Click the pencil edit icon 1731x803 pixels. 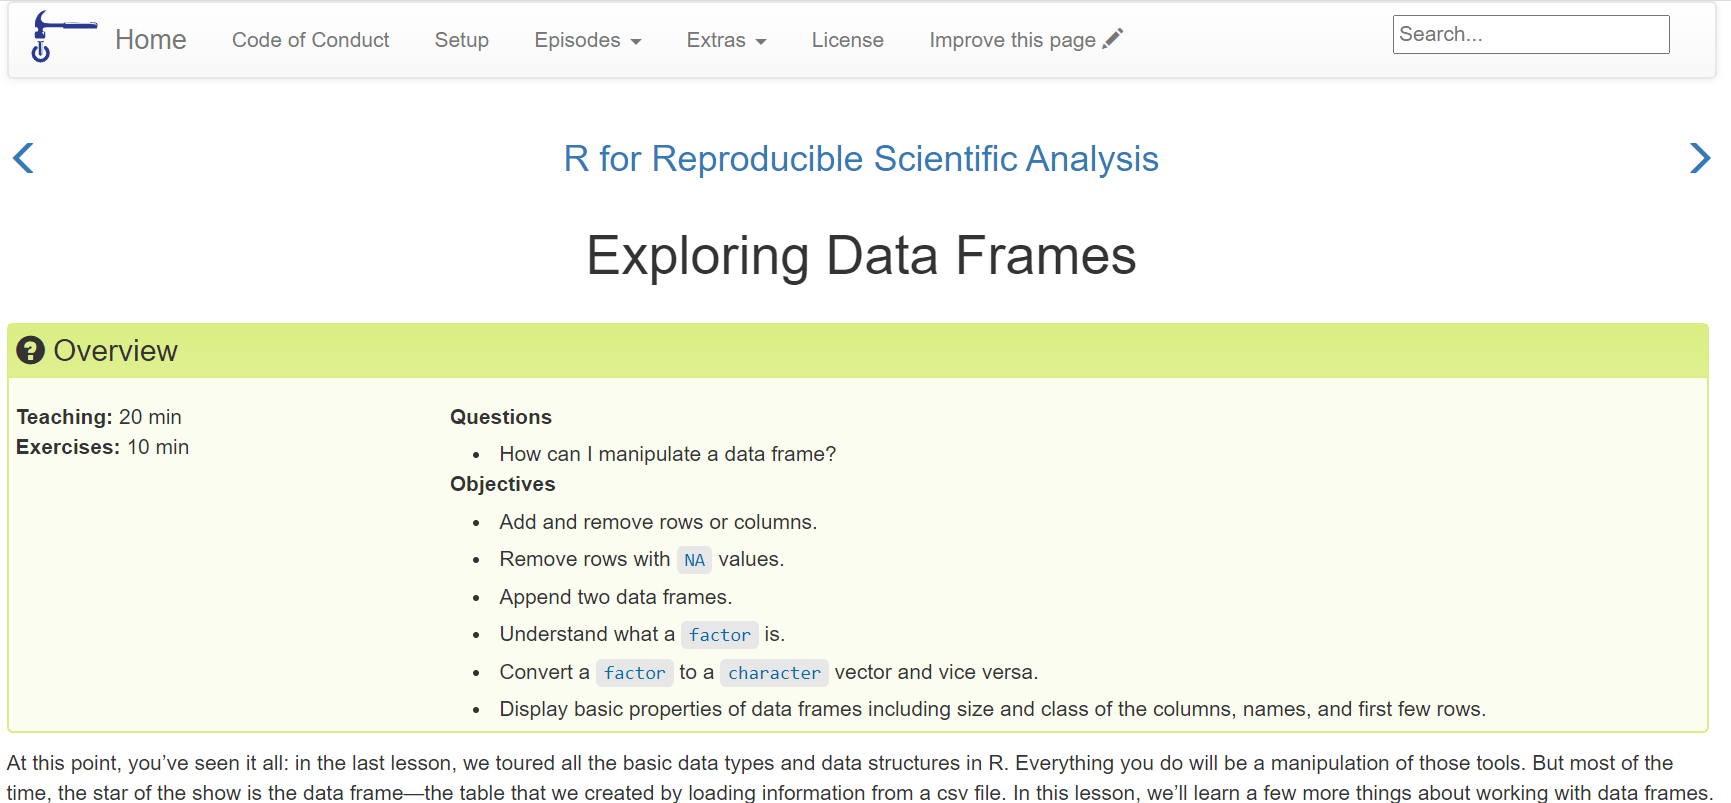click(1113, 39)
